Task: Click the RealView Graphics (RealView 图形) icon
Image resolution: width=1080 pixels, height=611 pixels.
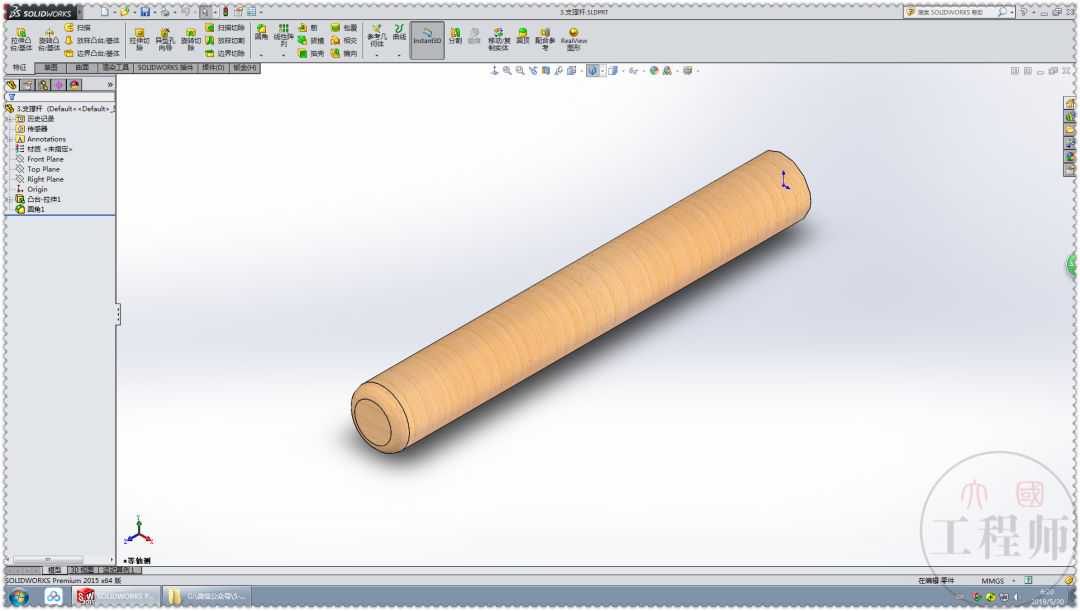Action: 573,37
